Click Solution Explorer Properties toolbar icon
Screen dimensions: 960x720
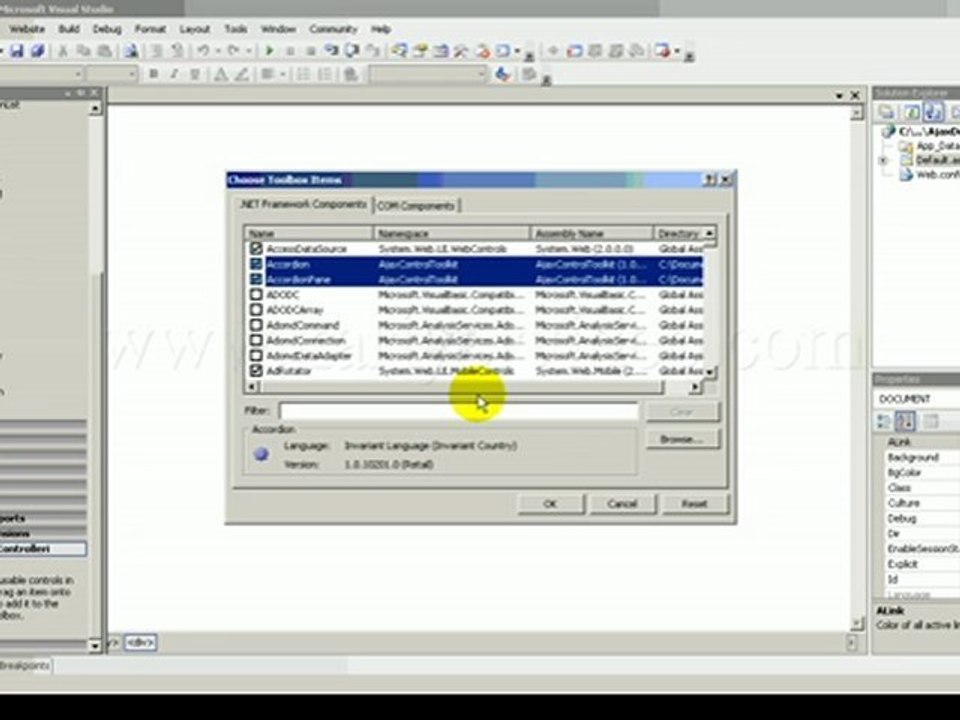coord(886,112)
